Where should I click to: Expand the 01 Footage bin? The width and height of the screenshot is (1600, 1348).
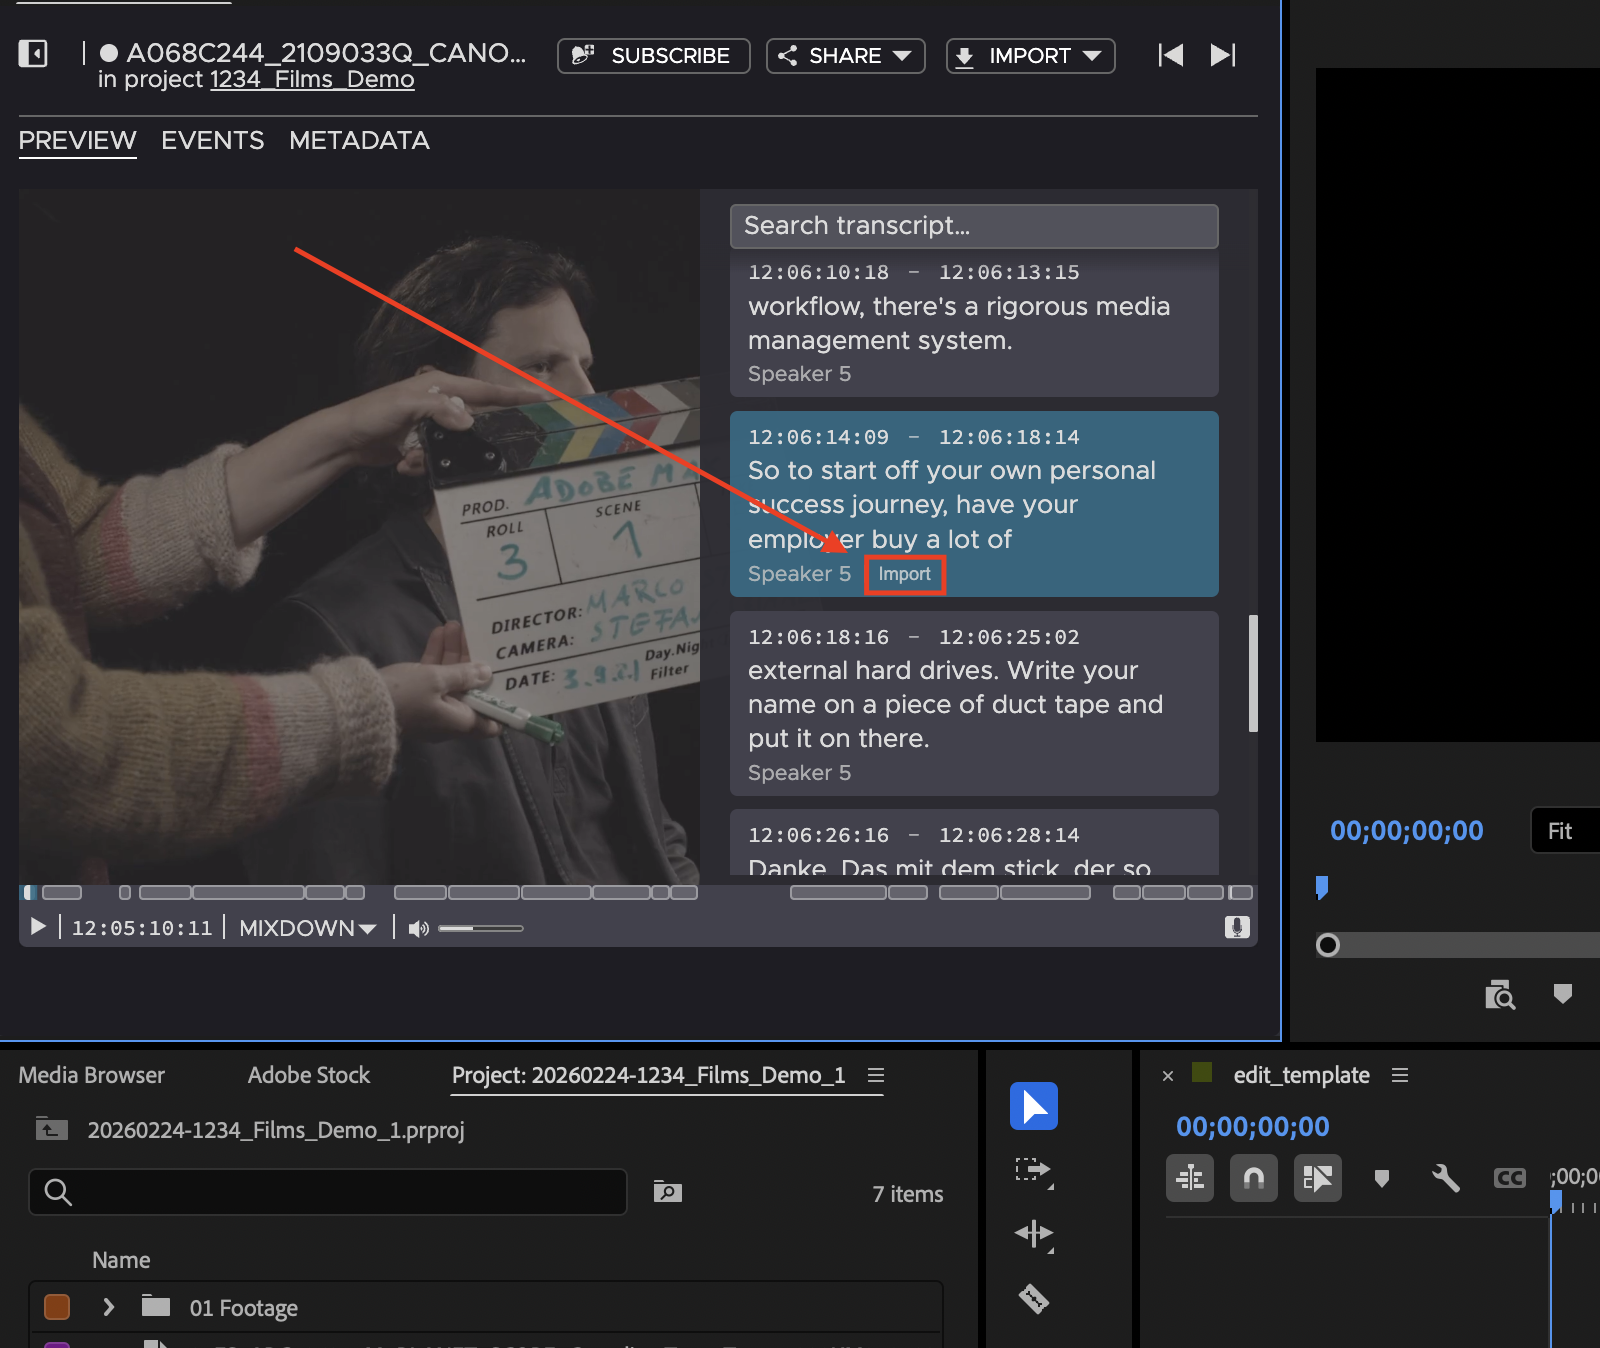109,1307
